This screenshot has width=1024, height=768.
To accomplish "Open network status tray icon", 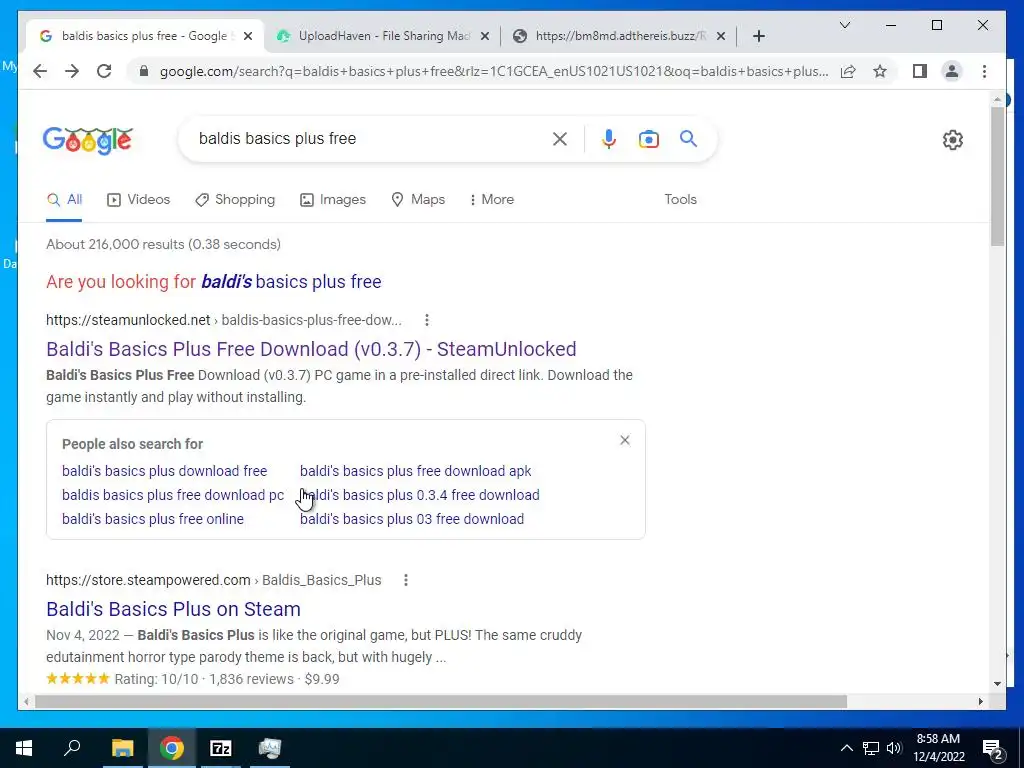I will point(871,748).
